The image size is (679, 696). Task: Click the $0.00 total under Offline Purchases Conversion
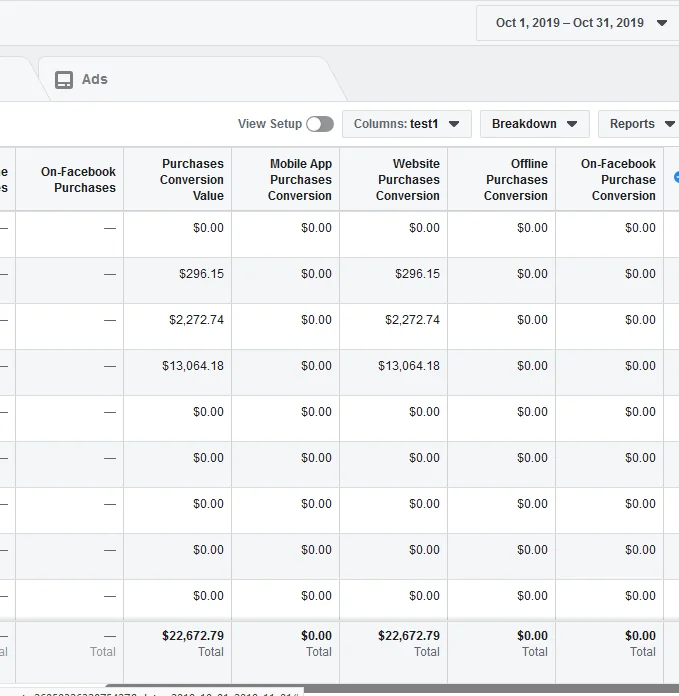click(x=532, y=636)
